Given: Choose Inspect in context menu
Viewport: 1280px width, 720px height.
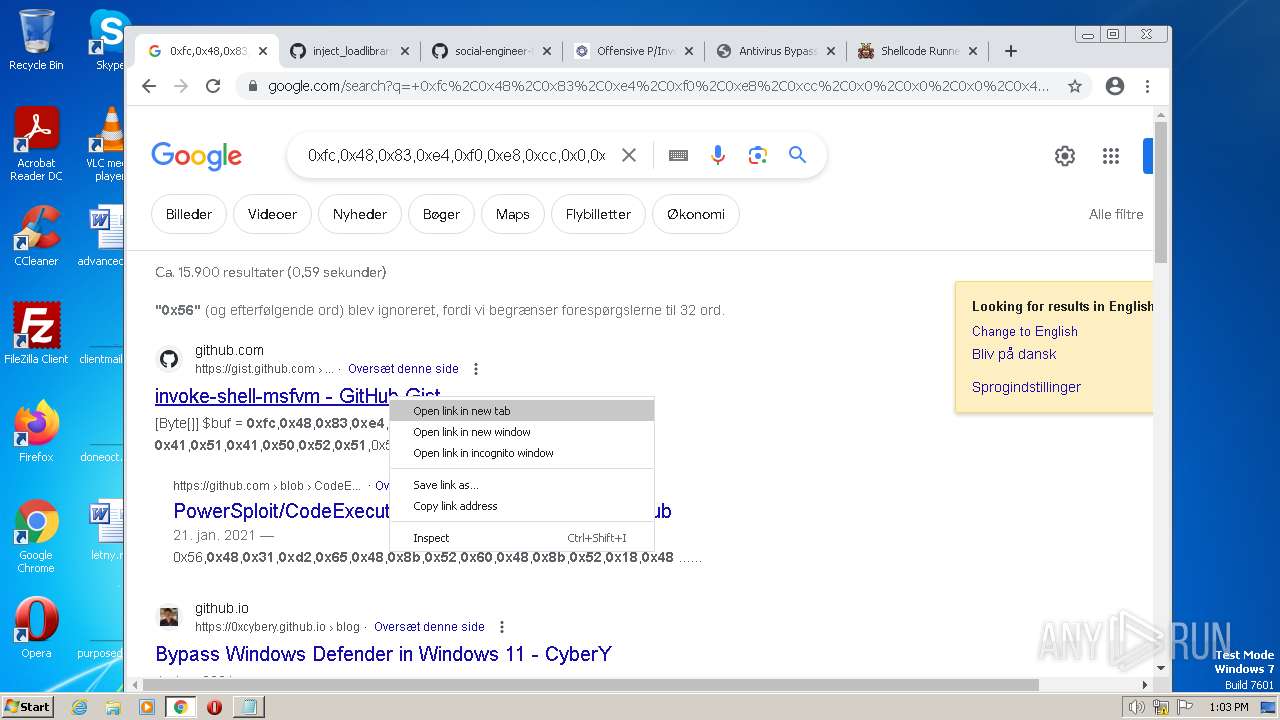Looking at the screenshot, I should point(522,538).
